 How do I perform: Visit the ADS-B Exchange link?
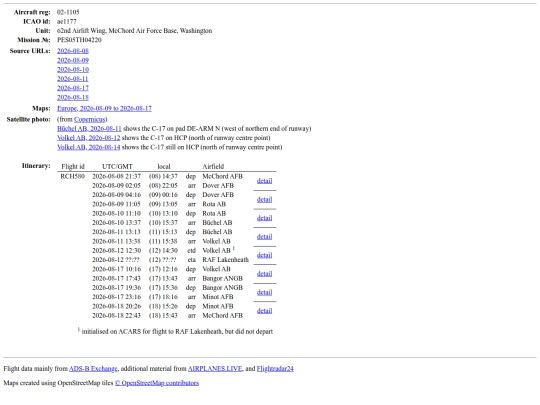[93, 369]
